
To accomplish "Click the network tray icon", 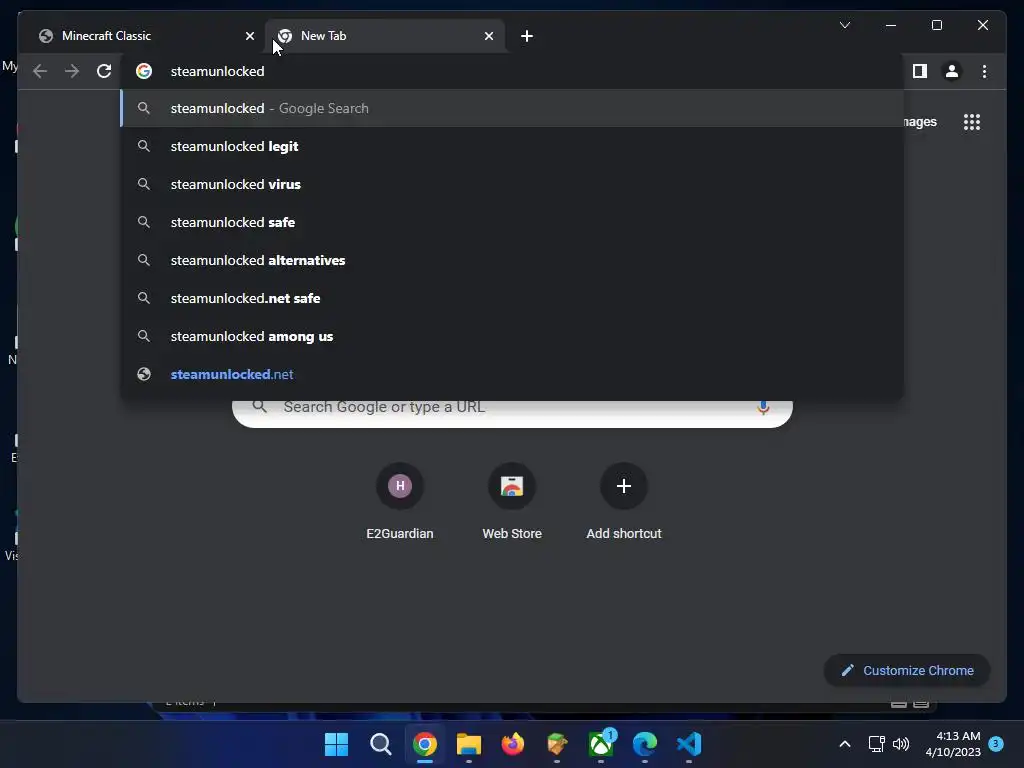I will 876,744.
